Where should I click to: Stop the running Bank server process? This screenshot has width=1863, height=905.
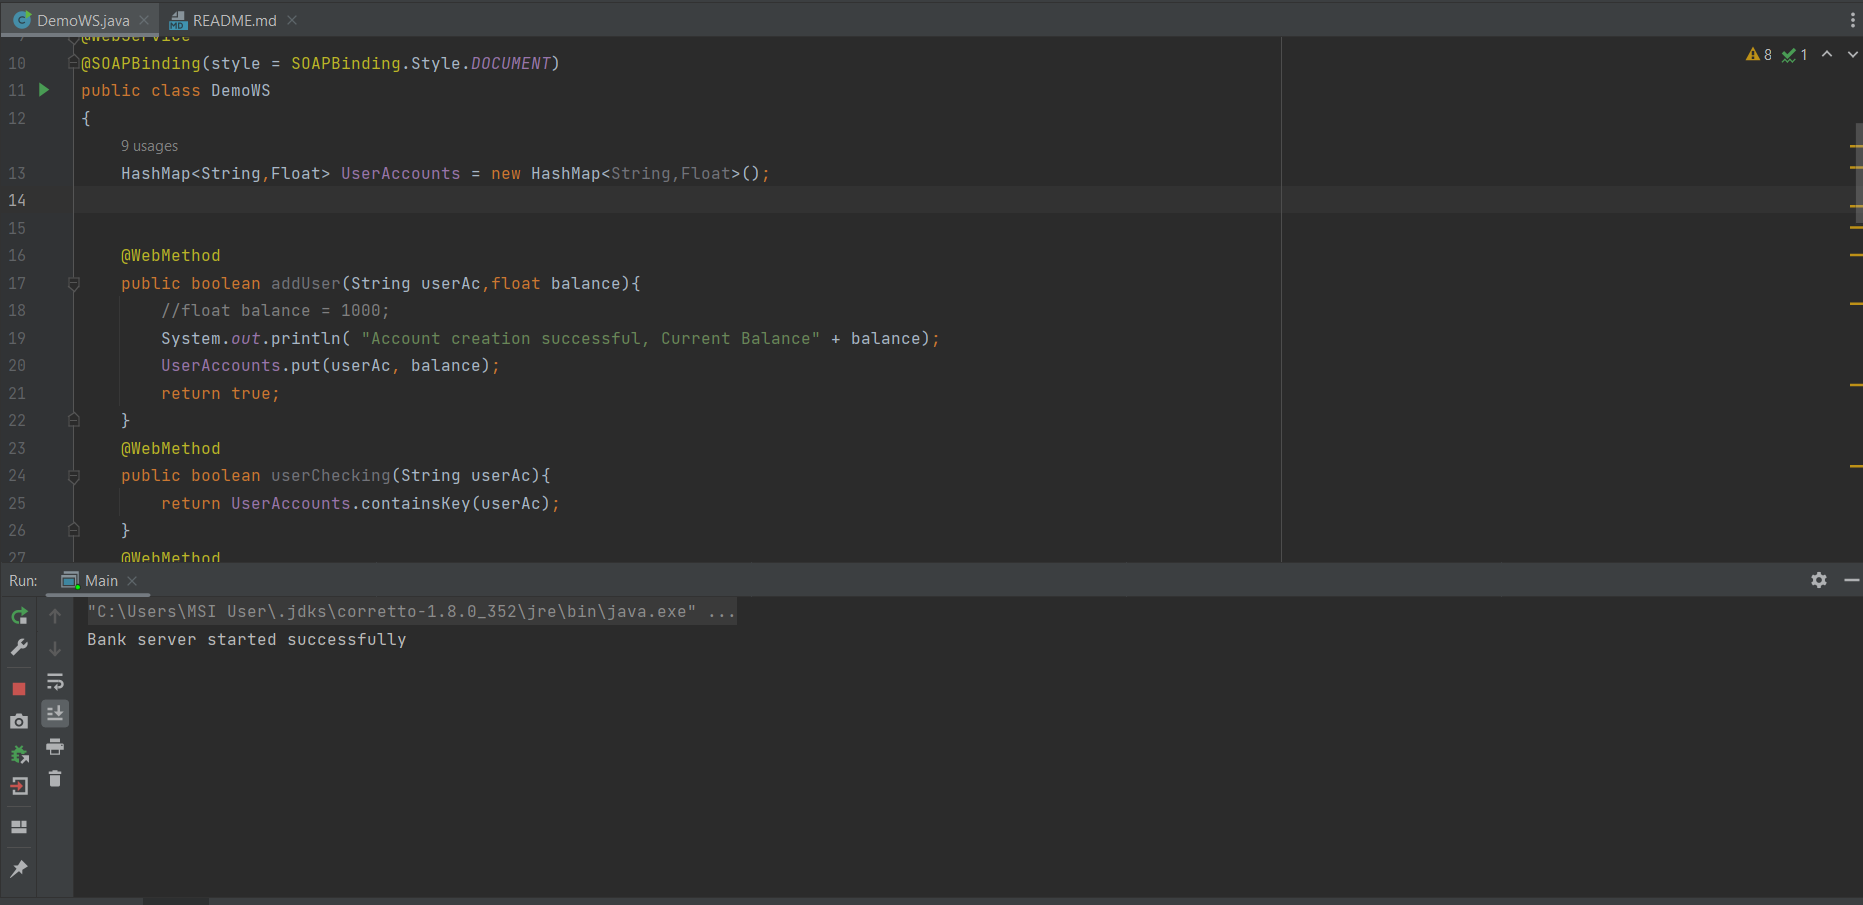18,689
